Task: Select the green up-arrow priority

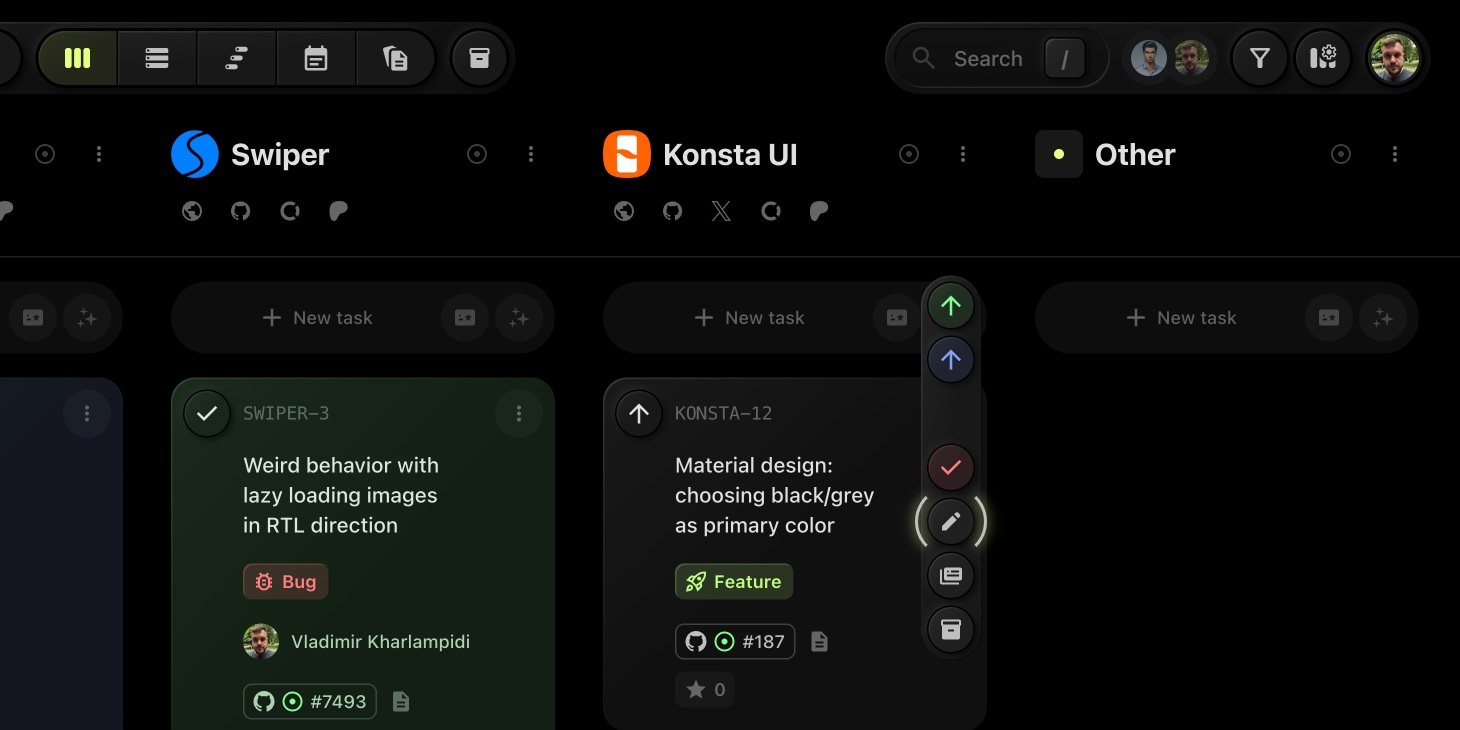Action: (951, 306)
